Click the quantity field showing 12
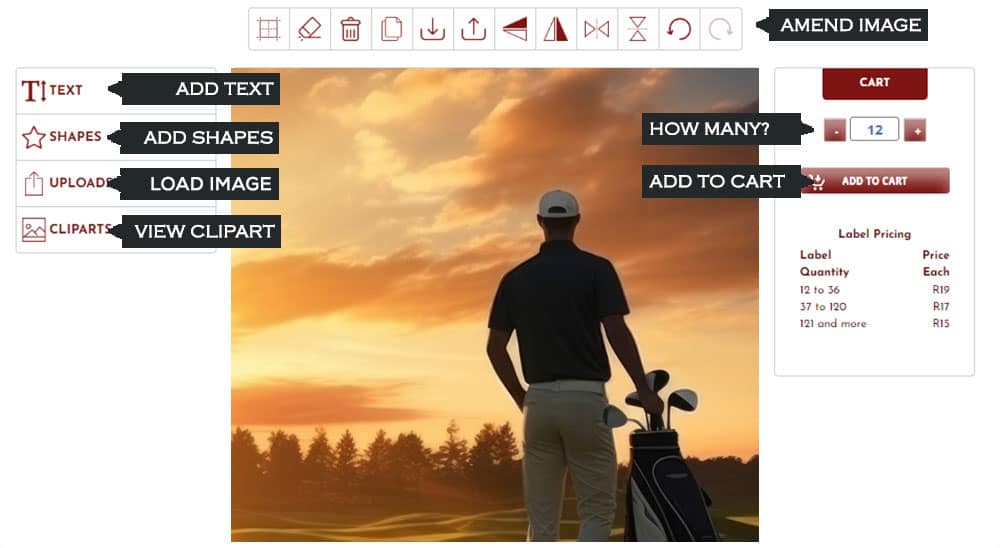 (x=874, y=130)
